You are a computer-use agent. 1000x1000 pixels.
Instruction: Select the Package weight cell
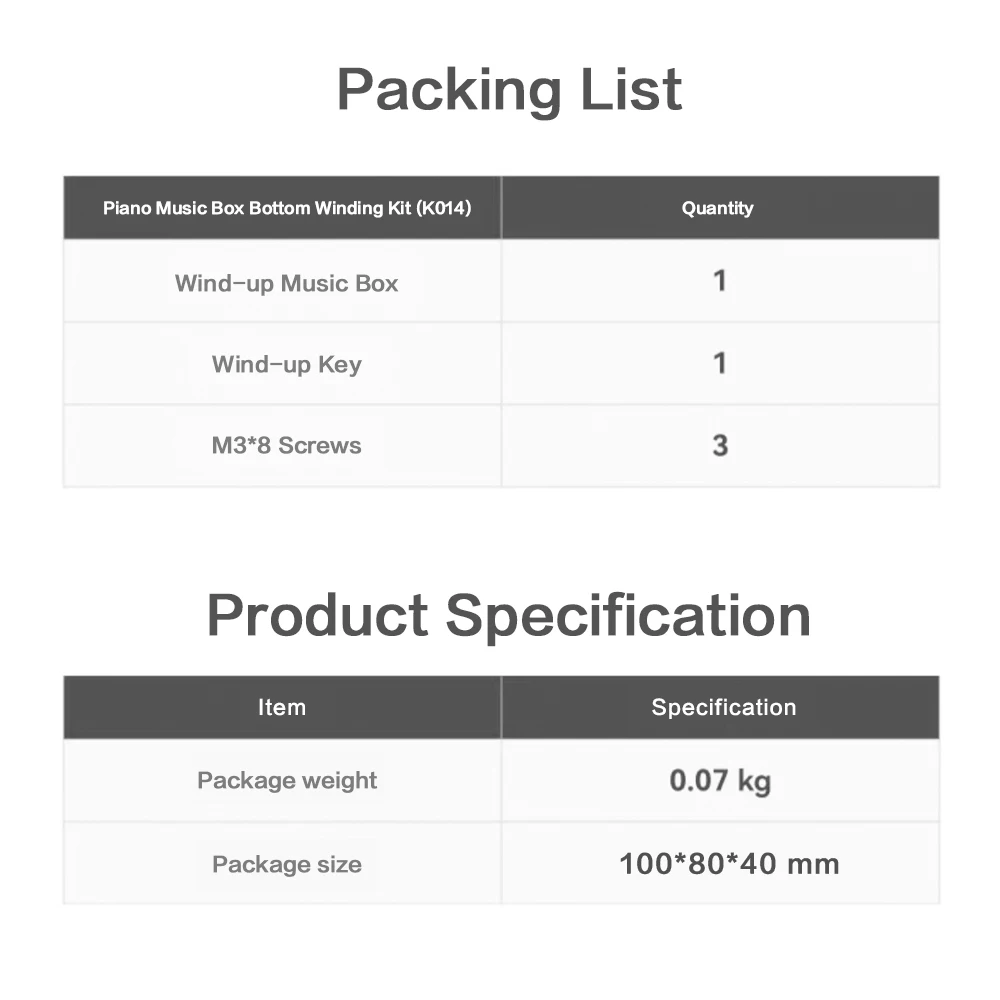(x=287, y=780)
